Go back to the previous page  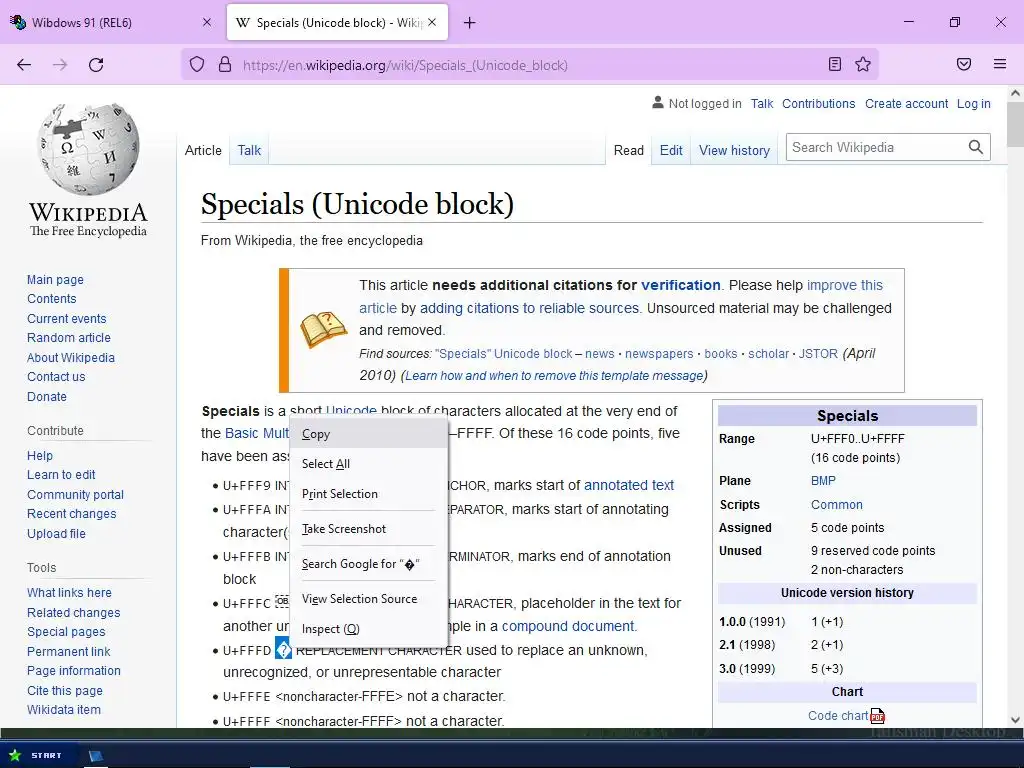click(x=24, y=65)
